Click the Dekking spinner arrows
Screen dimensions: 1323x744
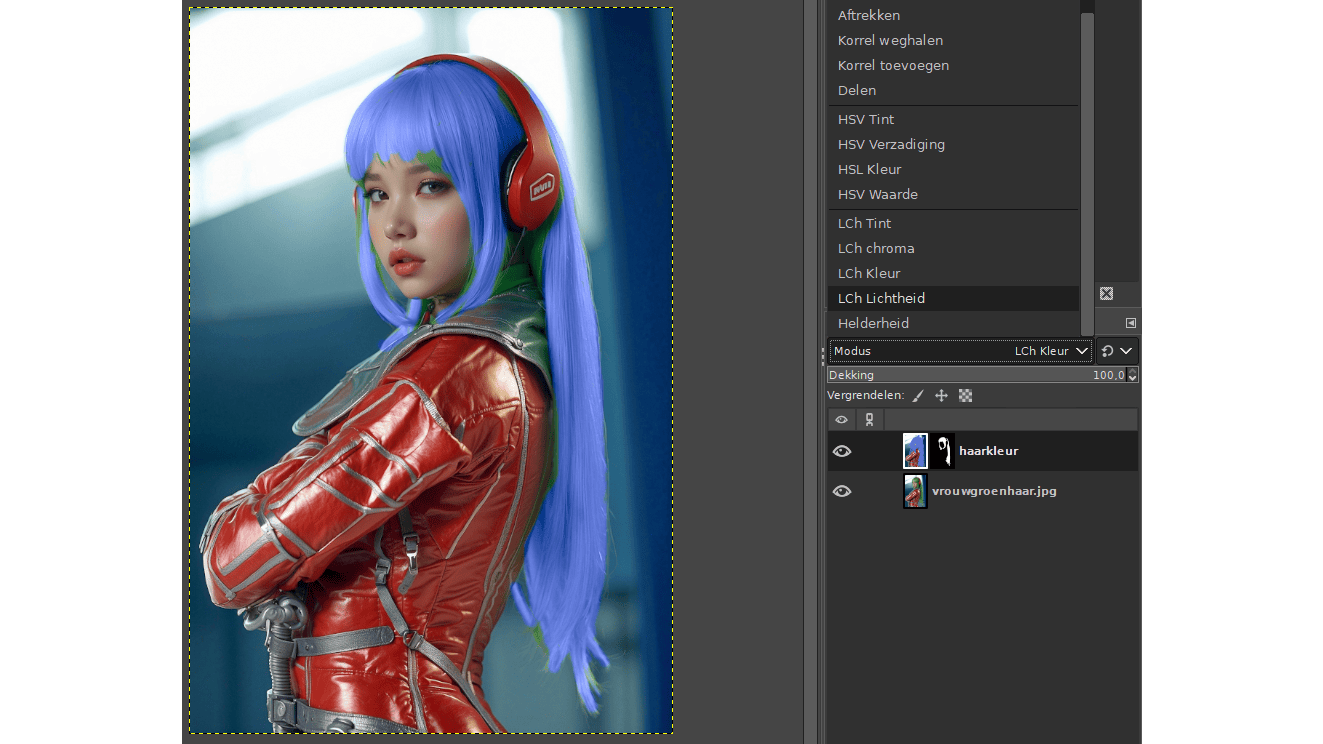[x=1132, y=375]
